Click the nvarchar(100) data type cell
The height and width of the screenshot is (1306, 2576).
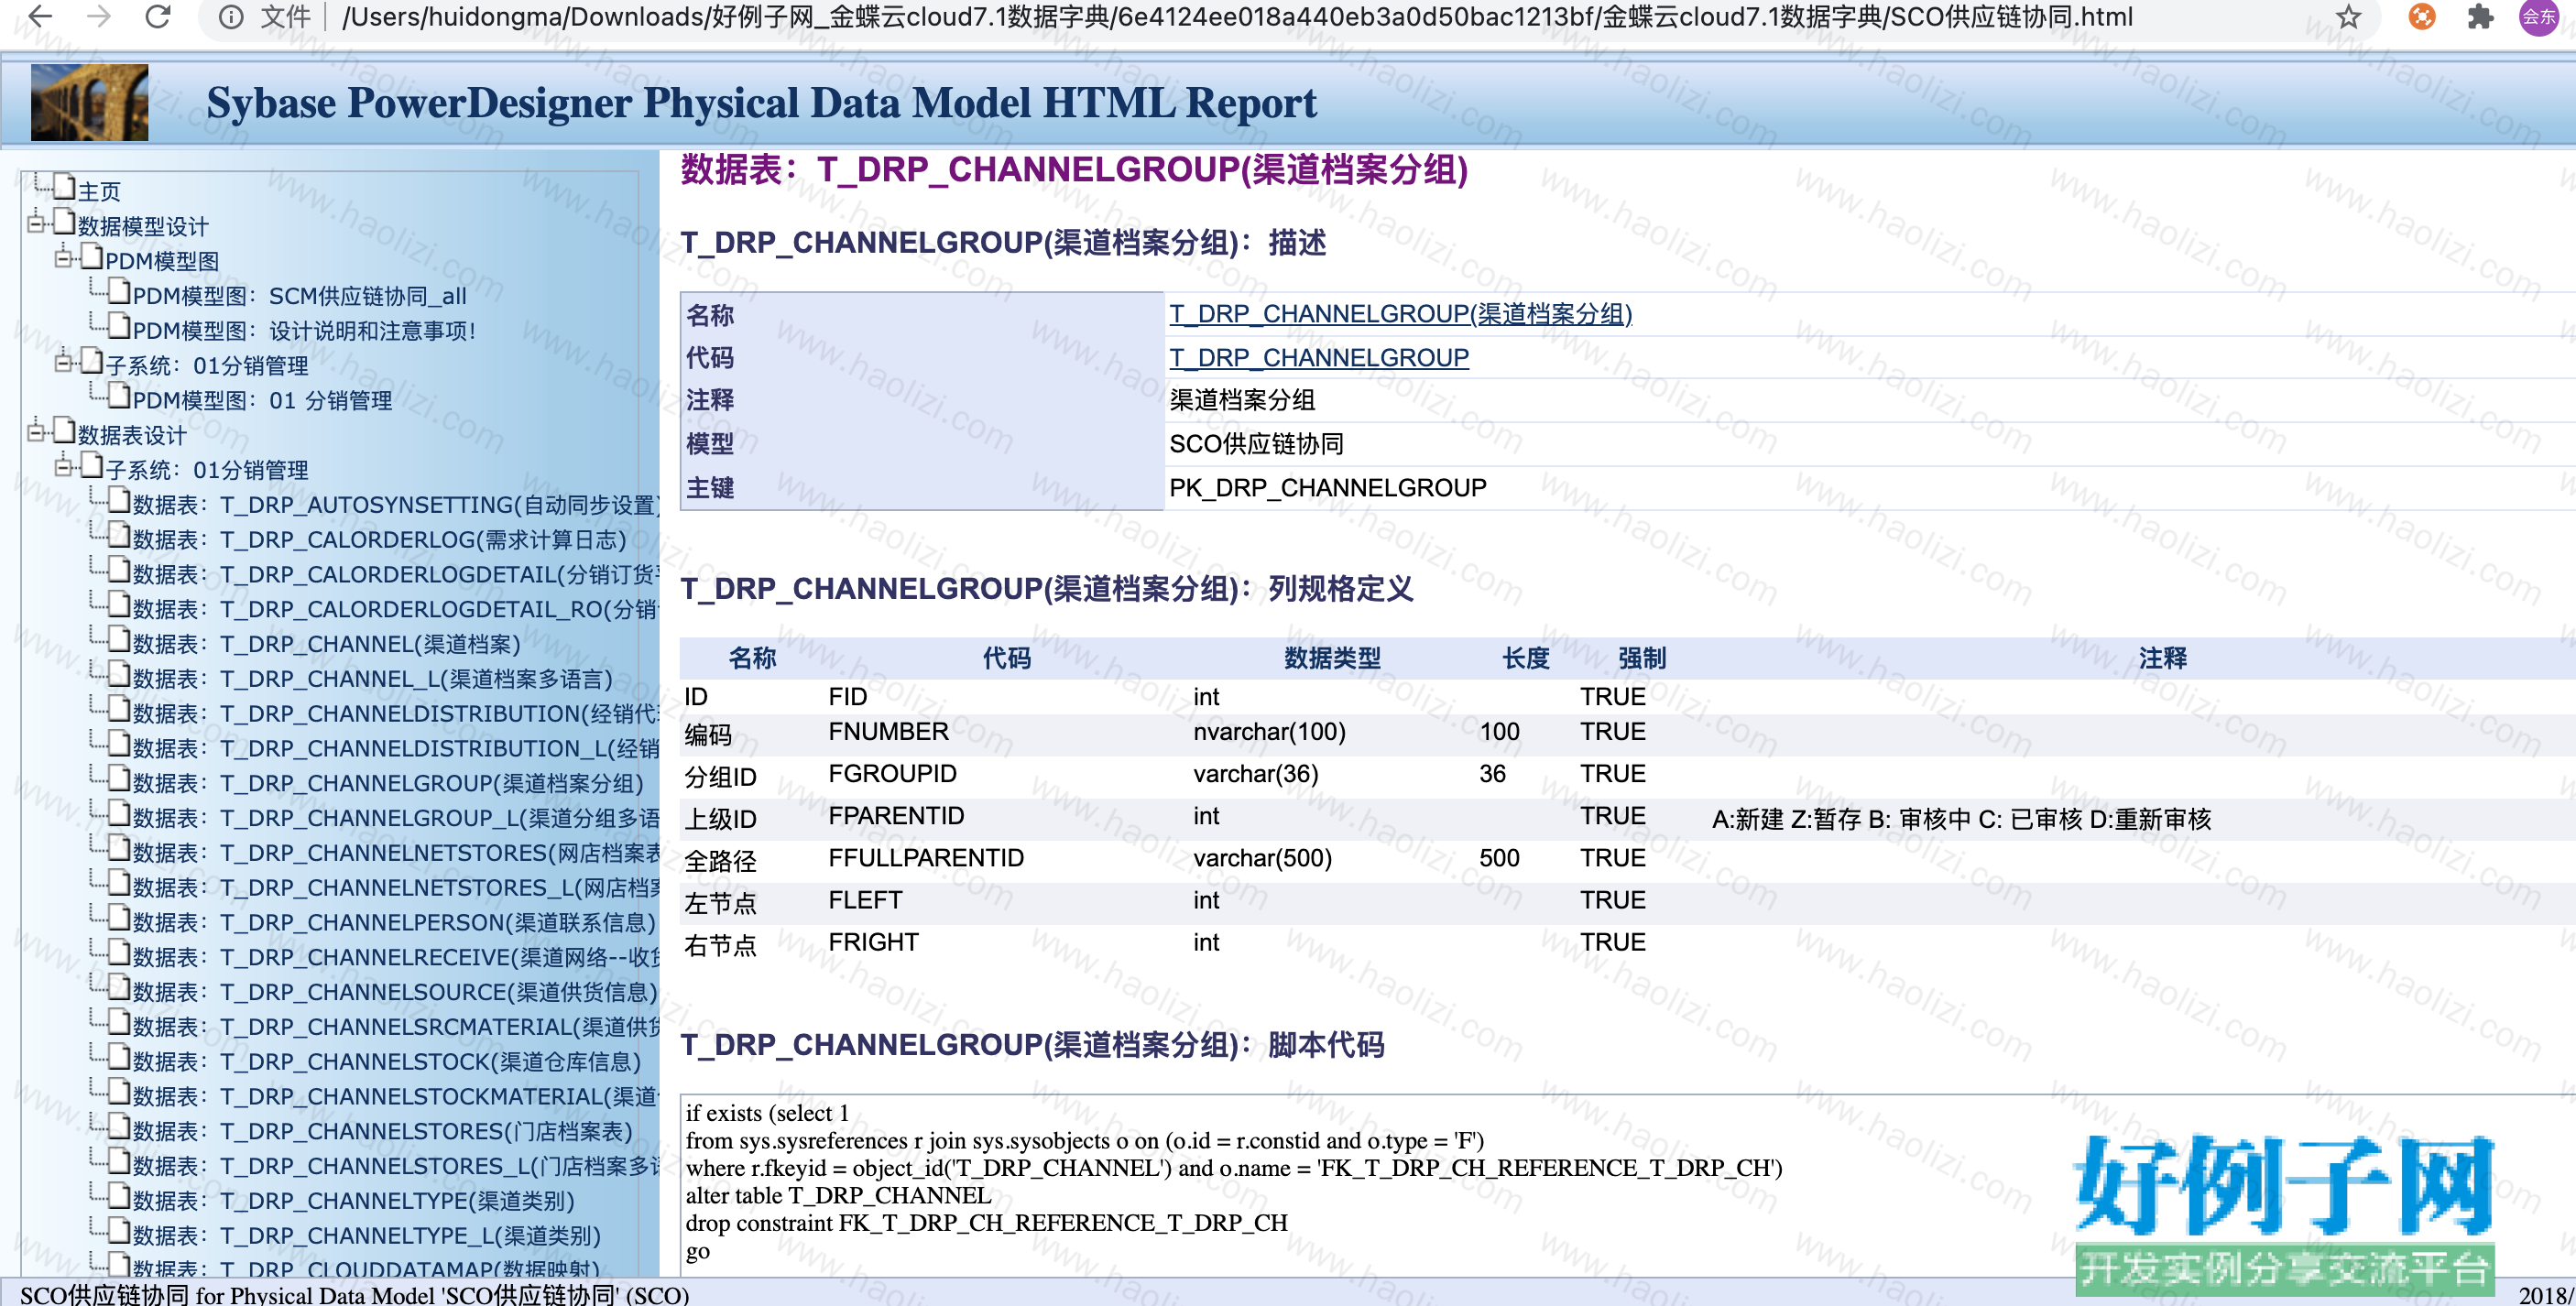[1269, 732]
